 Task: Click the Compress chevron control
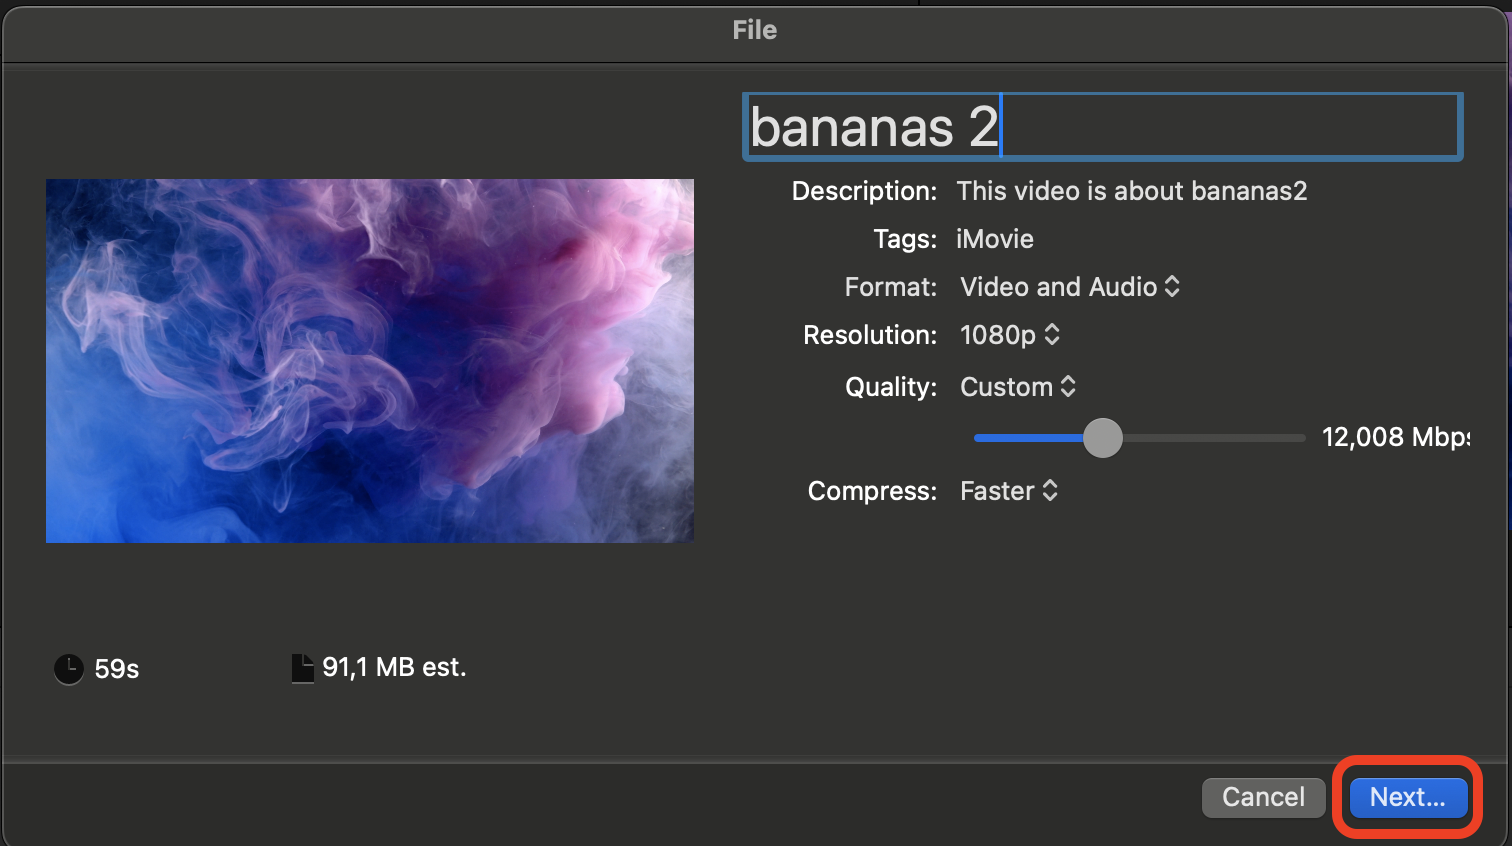1049,491
